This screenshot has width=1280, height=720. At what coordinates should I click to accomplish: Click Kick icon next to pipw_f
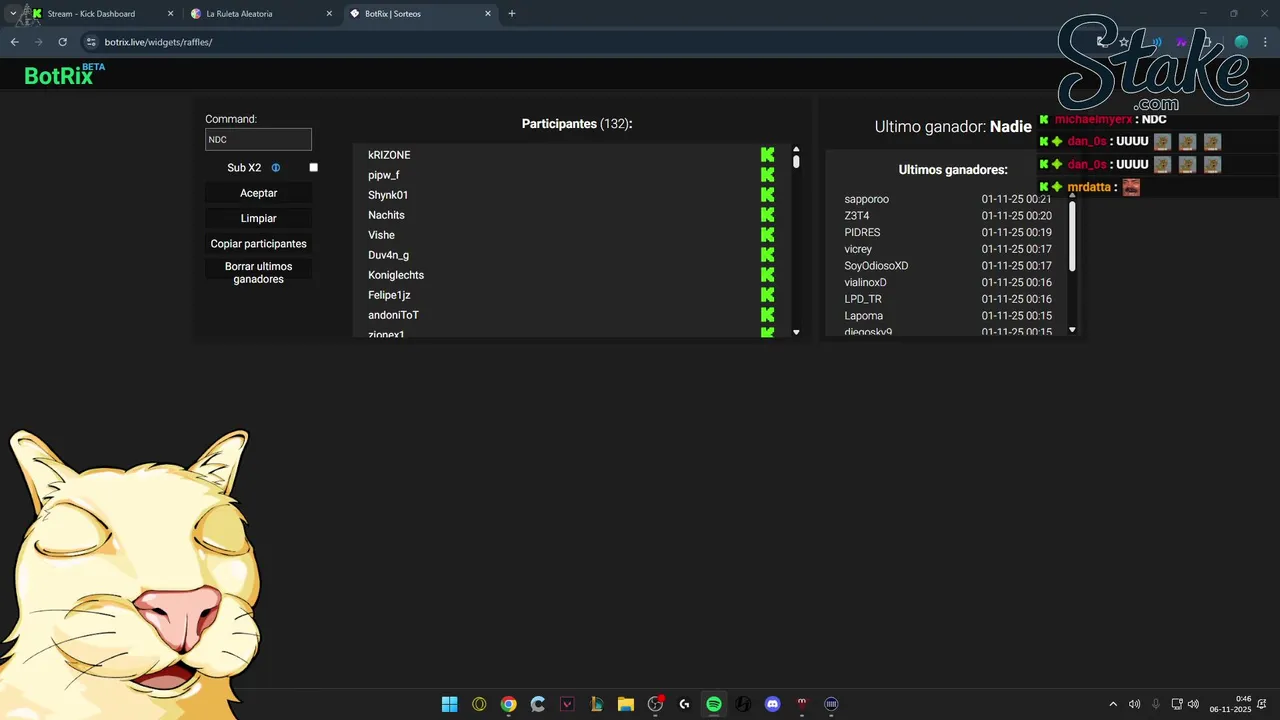pyautogui.click(x=767, y=175)
